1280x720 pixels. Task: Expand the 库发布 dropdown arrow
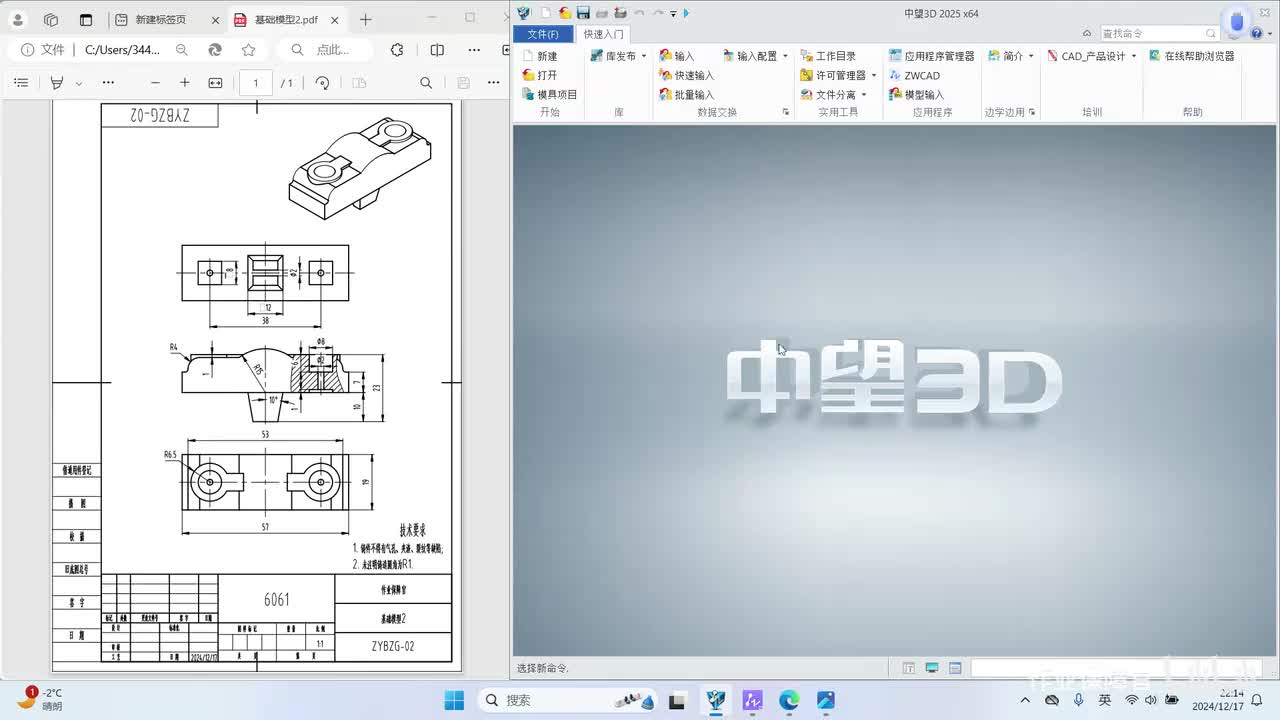pos(644,56)
